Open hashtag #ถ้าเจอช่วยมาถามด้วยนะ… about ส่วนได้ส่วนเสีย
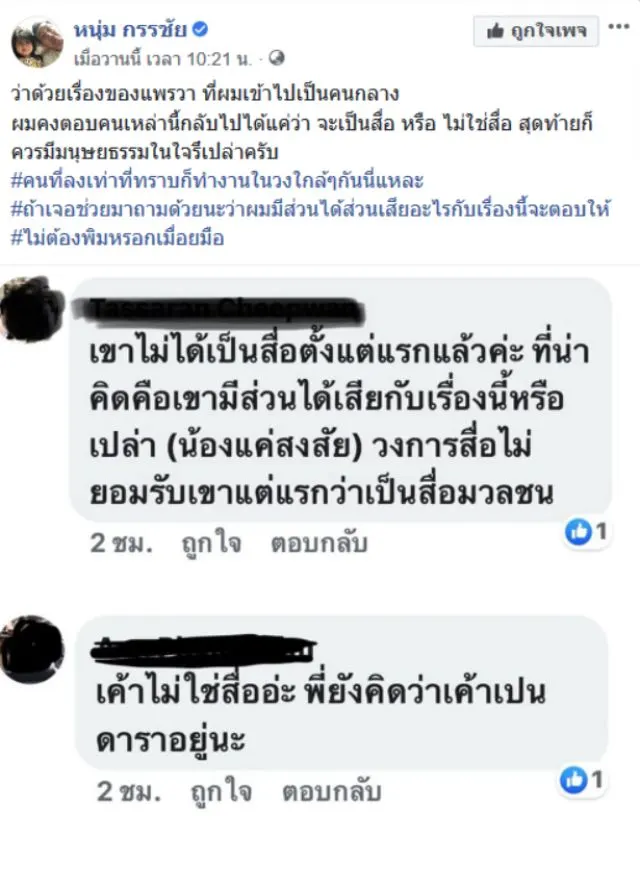 310,209
